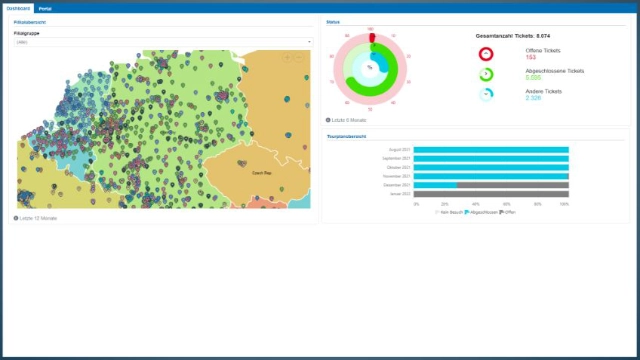Click the August 2021 axis label

coord(400,150)
